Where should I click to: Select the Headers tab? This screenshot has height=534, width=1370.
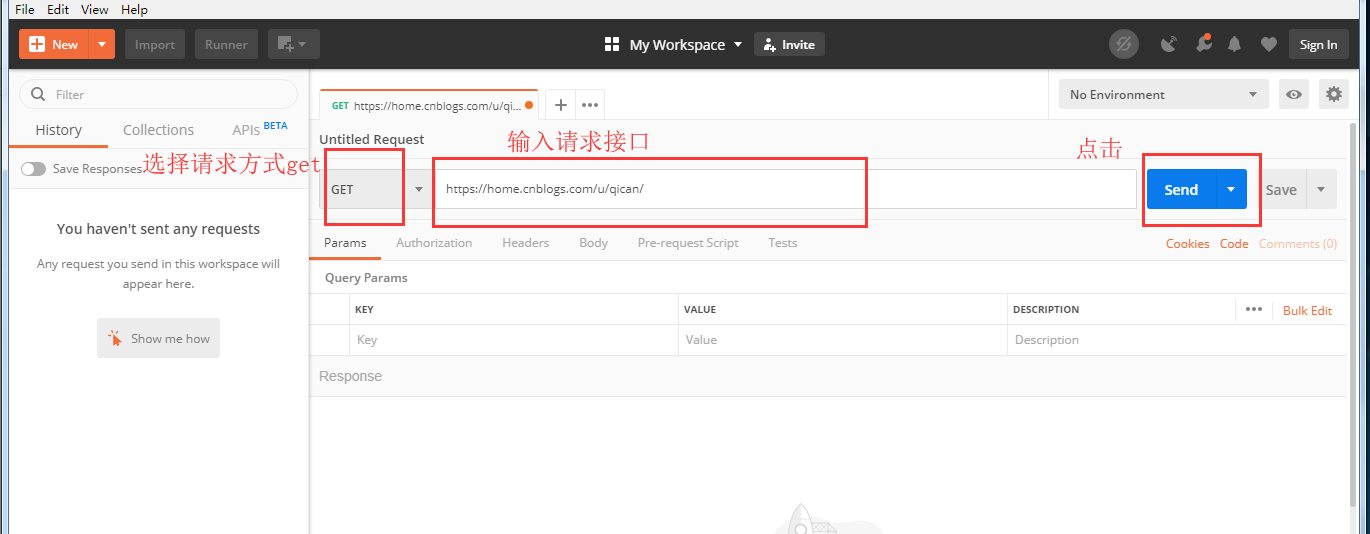pyautogui.click(x=525, y=243)
